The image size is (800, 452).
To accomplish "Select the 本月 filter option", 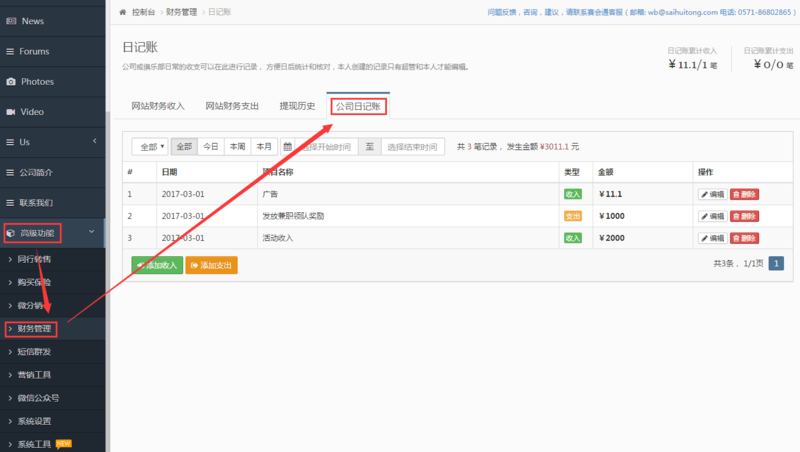I will coord(264,146).
